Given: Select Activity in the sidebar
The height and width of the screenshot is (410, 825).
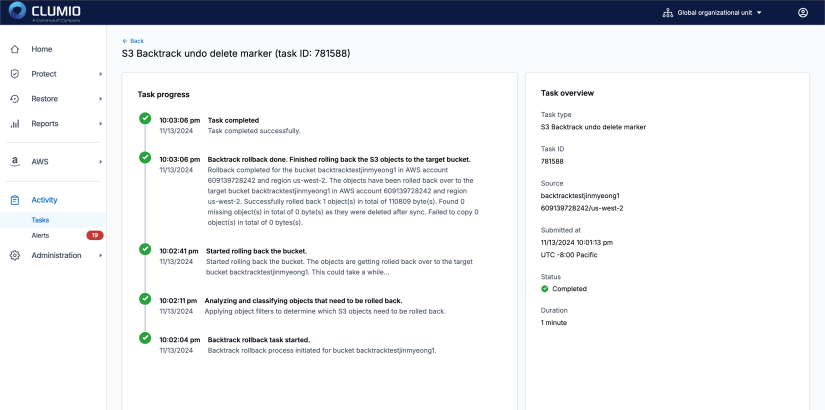Looking at the screenshot, I should [x=44, y=200].
